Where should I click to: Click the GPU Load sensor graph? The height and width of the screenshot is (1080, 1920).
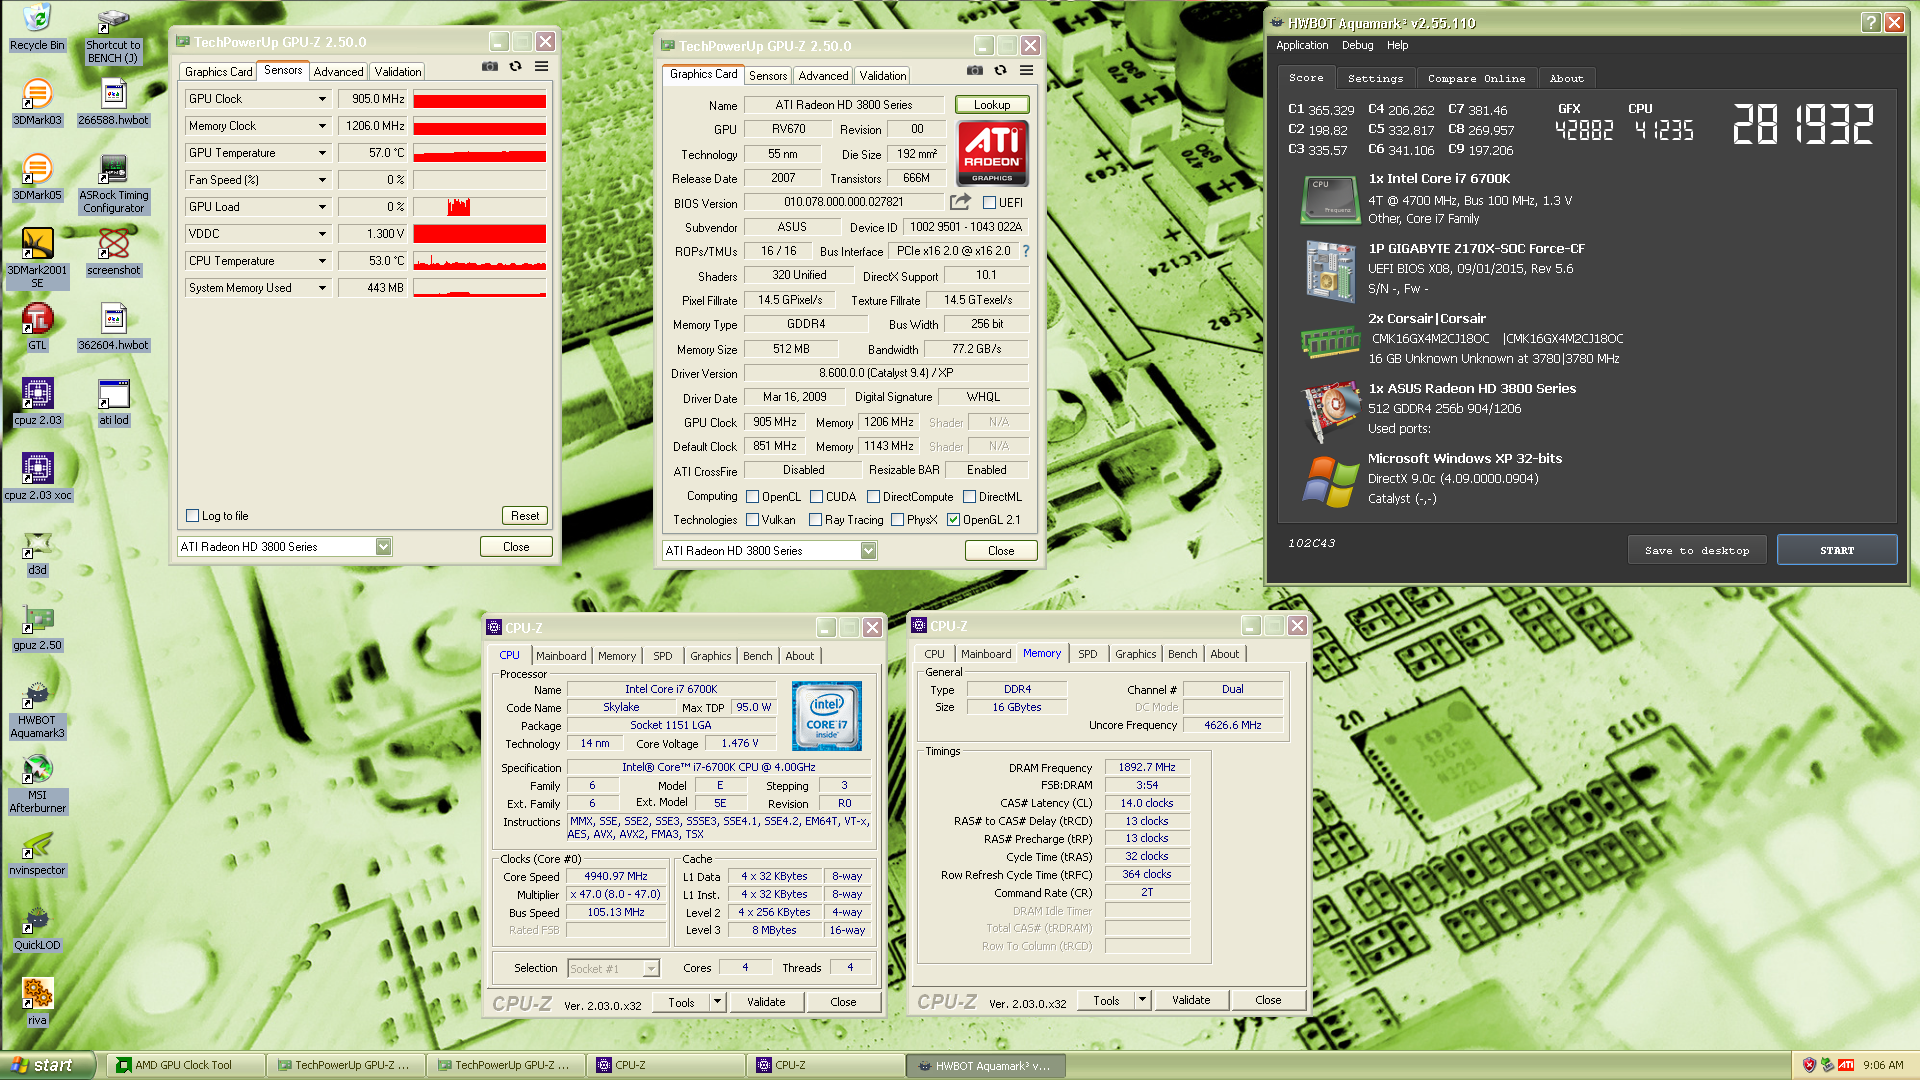coord(480,207)
